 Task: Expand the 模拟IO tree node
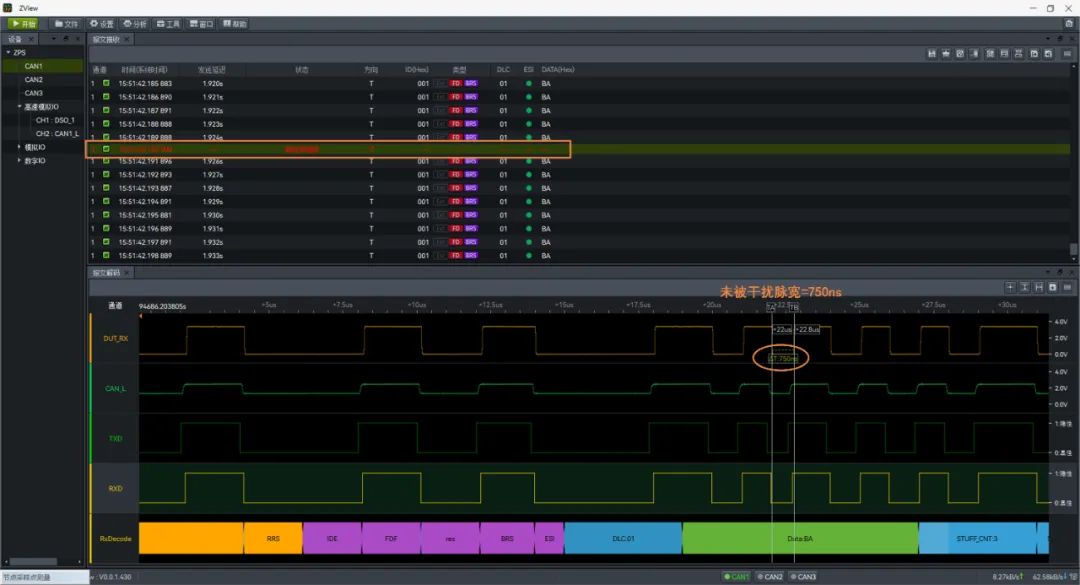click(x=19, y=147)
